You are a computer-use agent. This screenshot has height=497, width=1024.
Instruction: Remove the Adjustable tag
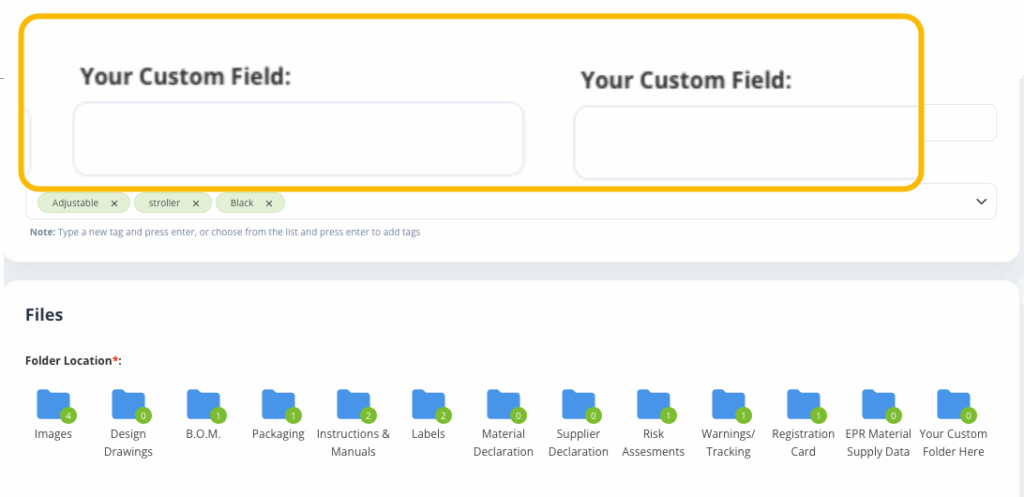114,203
